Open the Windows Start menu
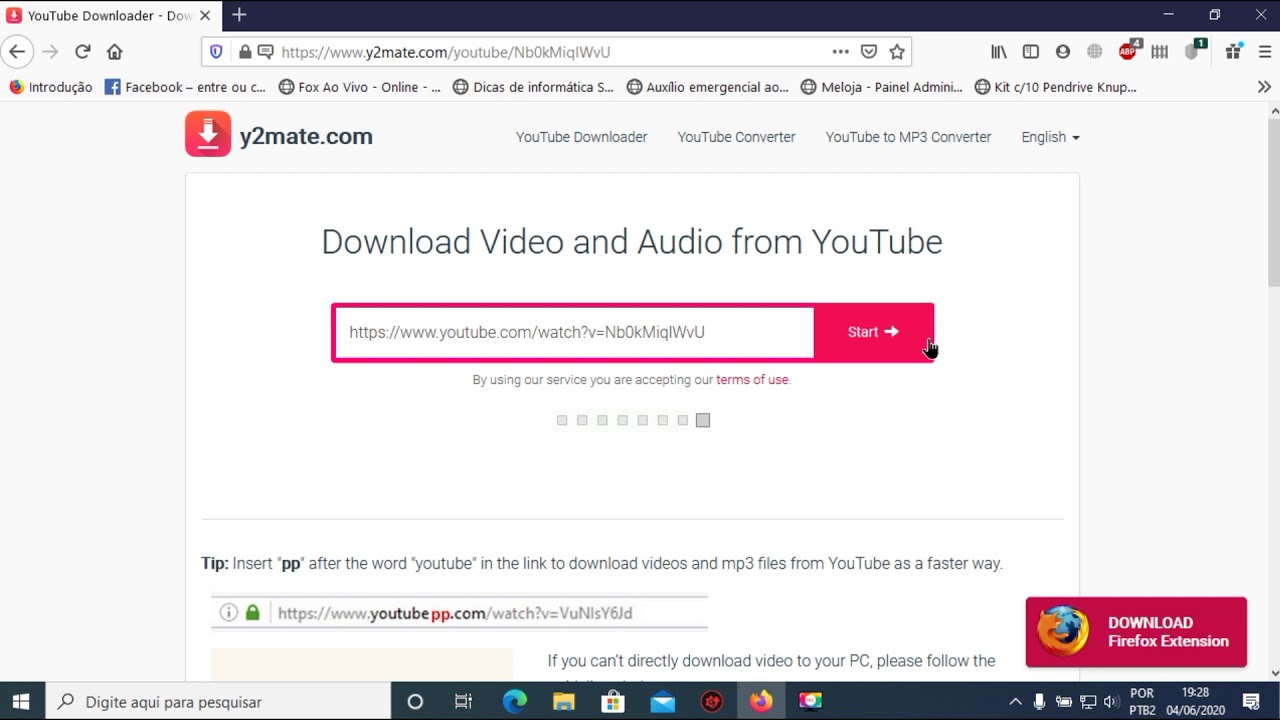1280x720 pixels. pyautogui.click(x=21, y=701)
